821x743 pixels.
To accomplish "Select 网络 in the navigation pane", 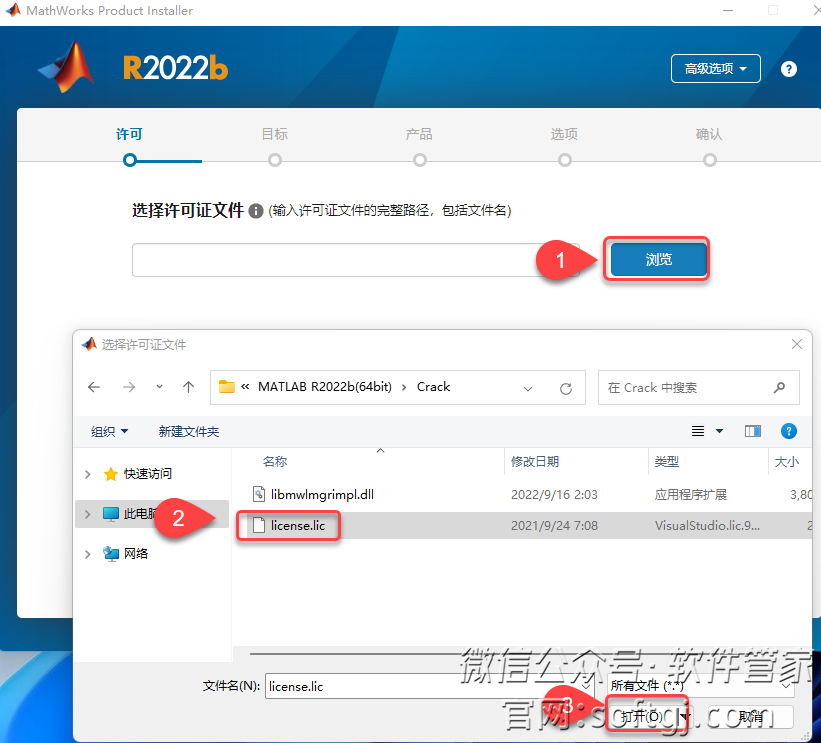I will (x=136, y=553).
